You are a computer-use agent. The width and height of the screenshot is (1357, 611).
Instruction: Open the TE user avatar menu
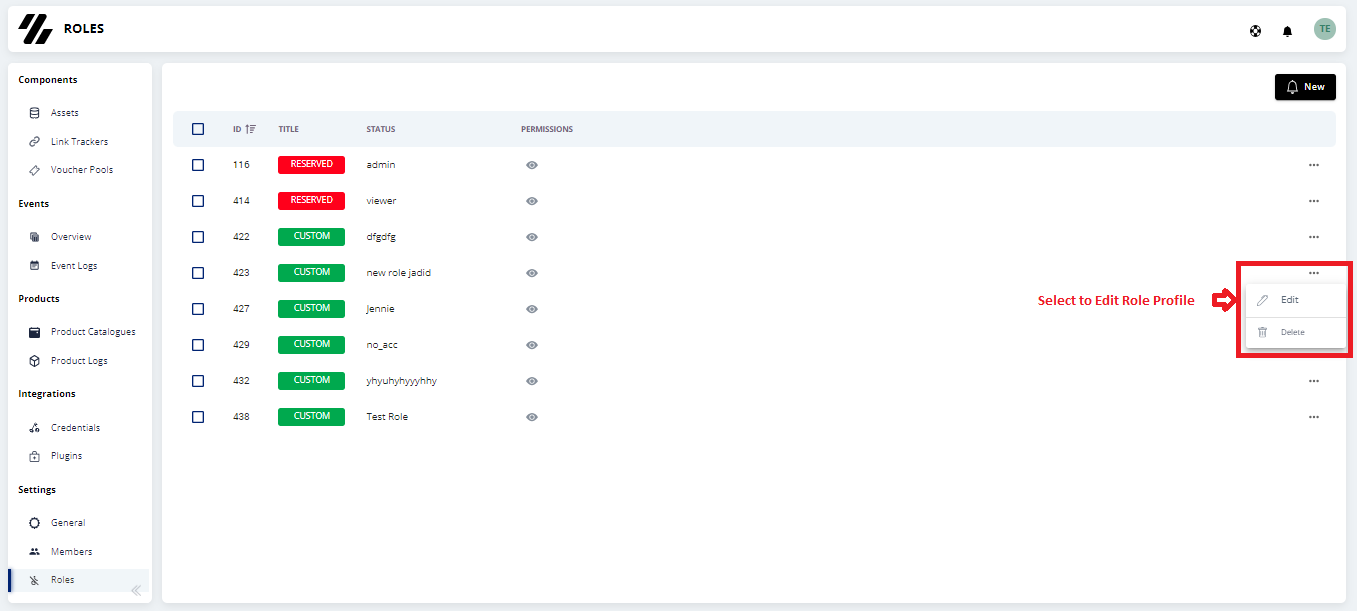click(1325, 29)
